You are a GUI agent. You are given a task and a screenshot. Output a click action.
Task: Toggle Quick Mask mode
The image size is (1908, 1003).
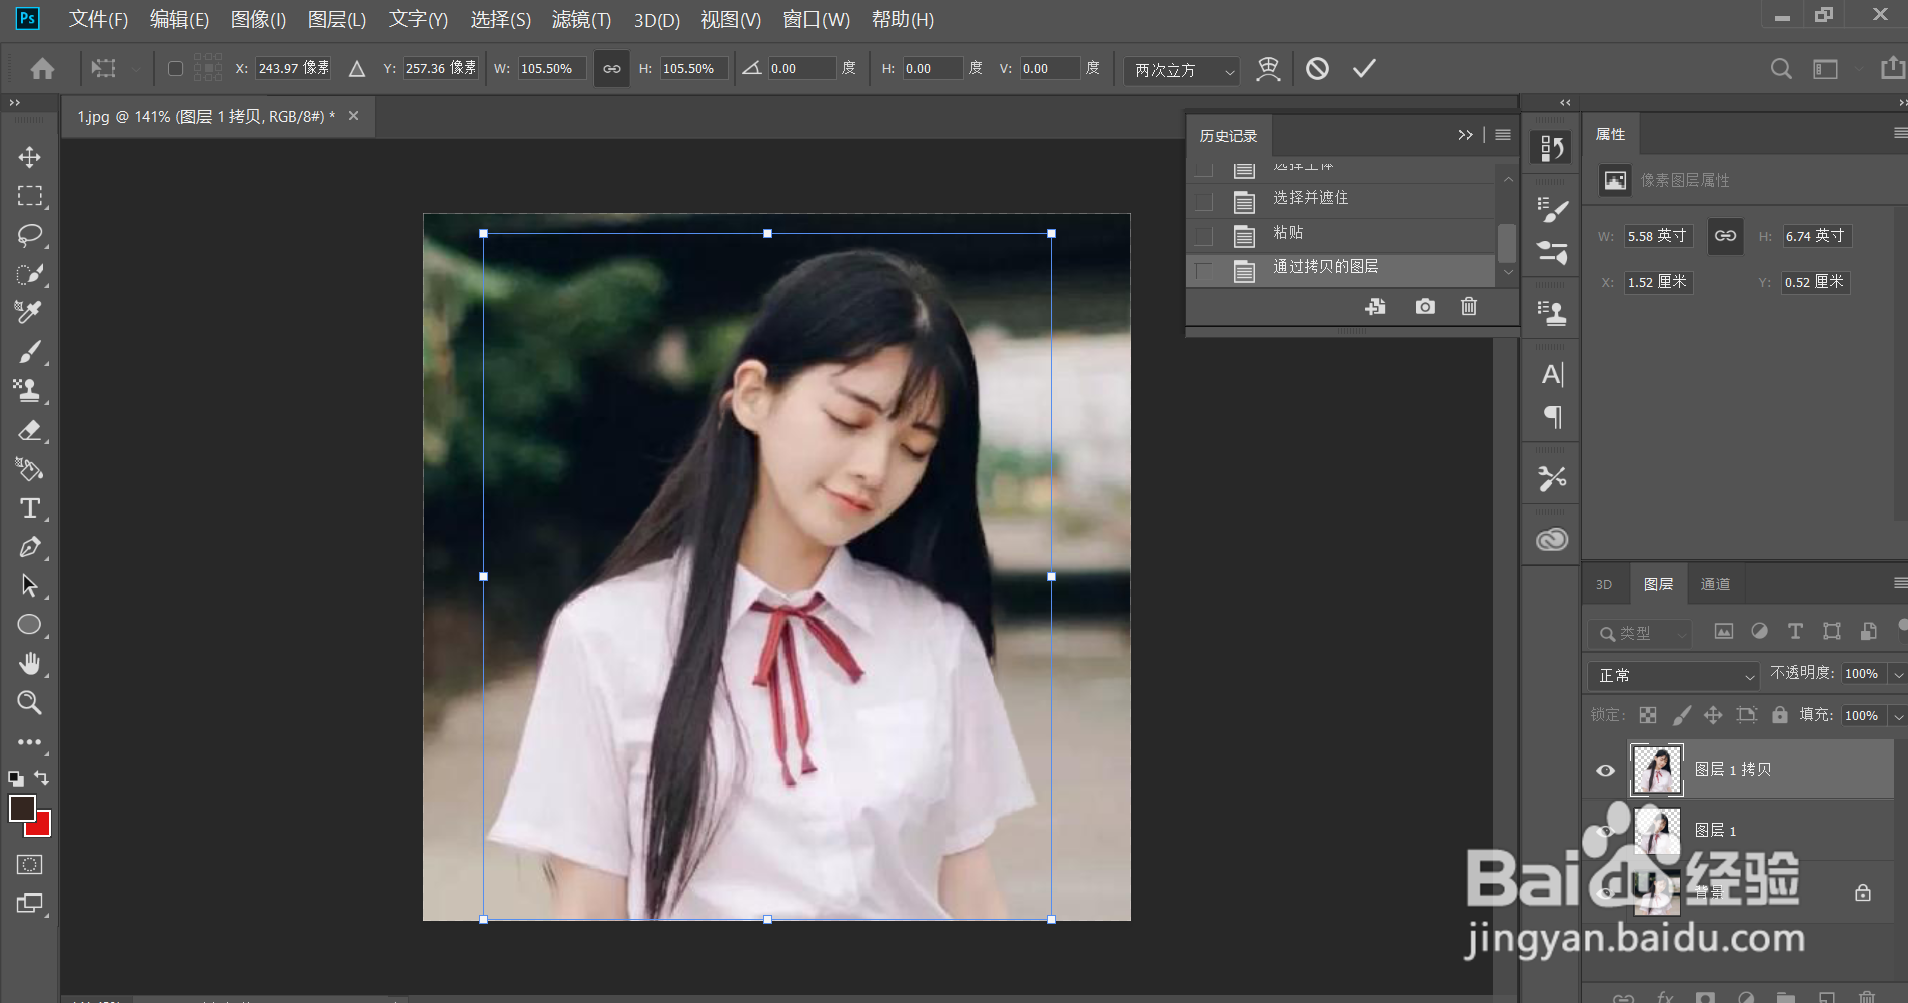tap(29, 864)
